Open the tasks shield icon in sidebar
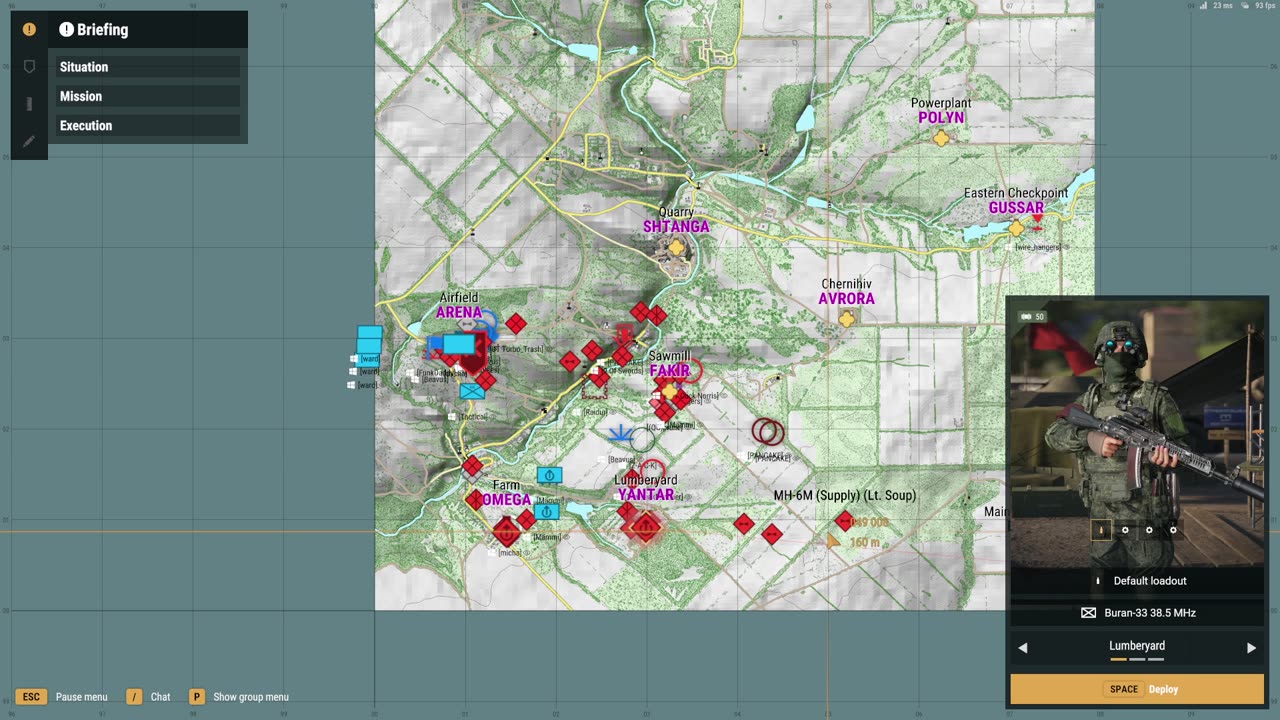This screenshot has height=720, width=1280. 29,67
